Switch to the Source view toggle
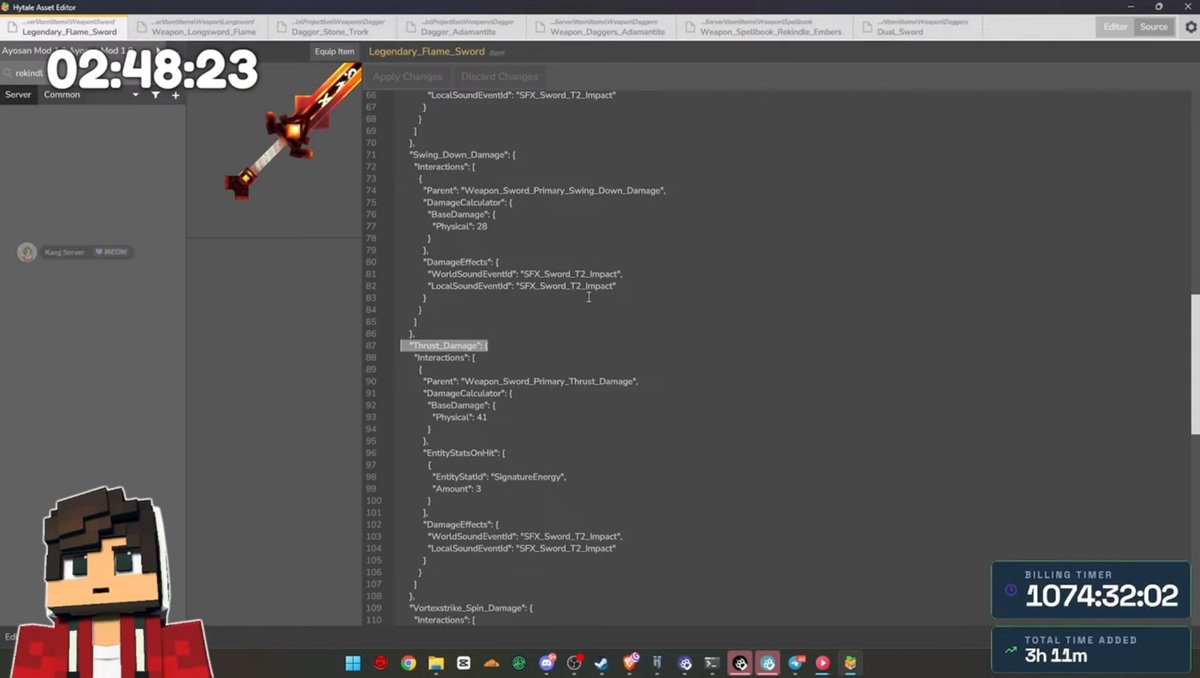The height and width of the screenshot is (678, 1200). [1154, 27]
